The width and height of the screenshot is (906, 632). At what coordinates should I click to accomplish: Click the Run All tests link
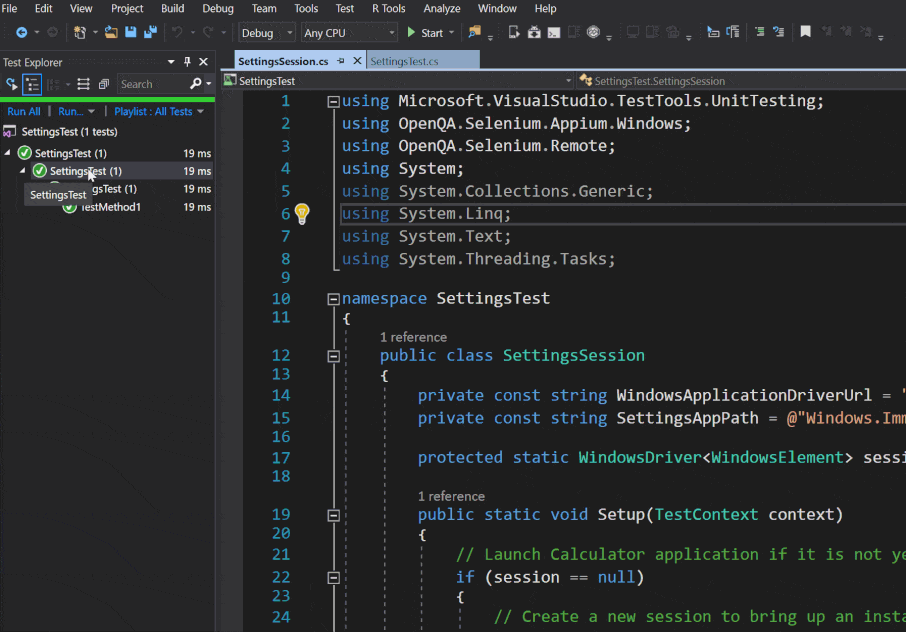tap(24, 112)
